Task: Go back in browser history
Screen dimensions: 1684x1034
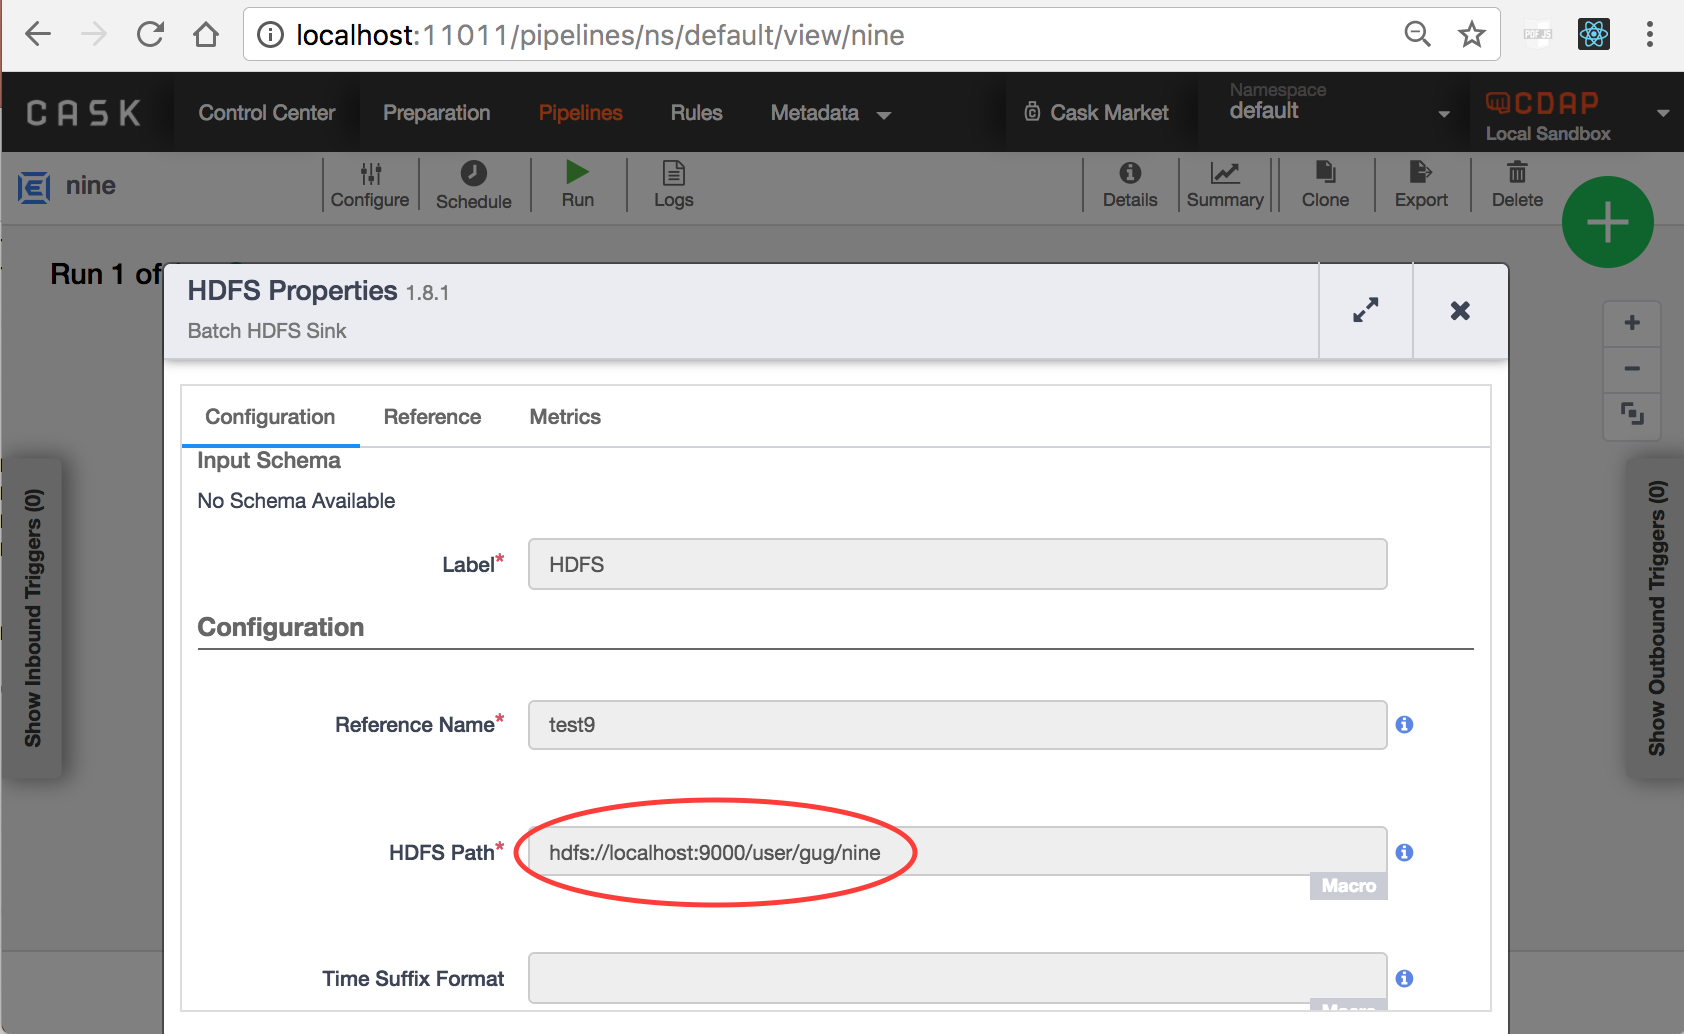Action: point(38,35)
